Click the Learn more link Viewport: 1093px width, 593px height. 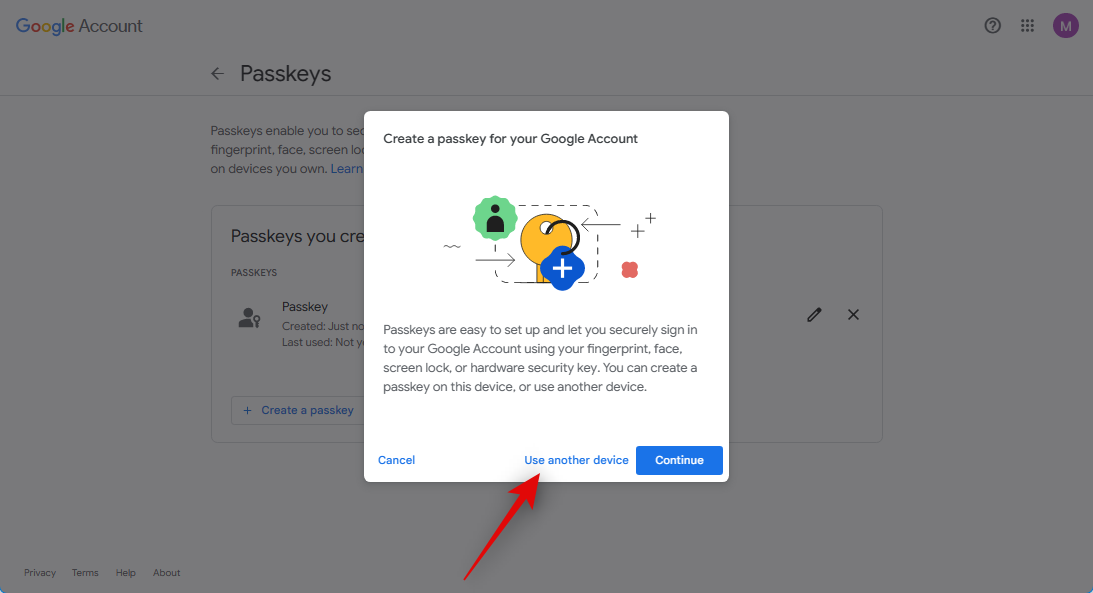click(x=346, y=169)
